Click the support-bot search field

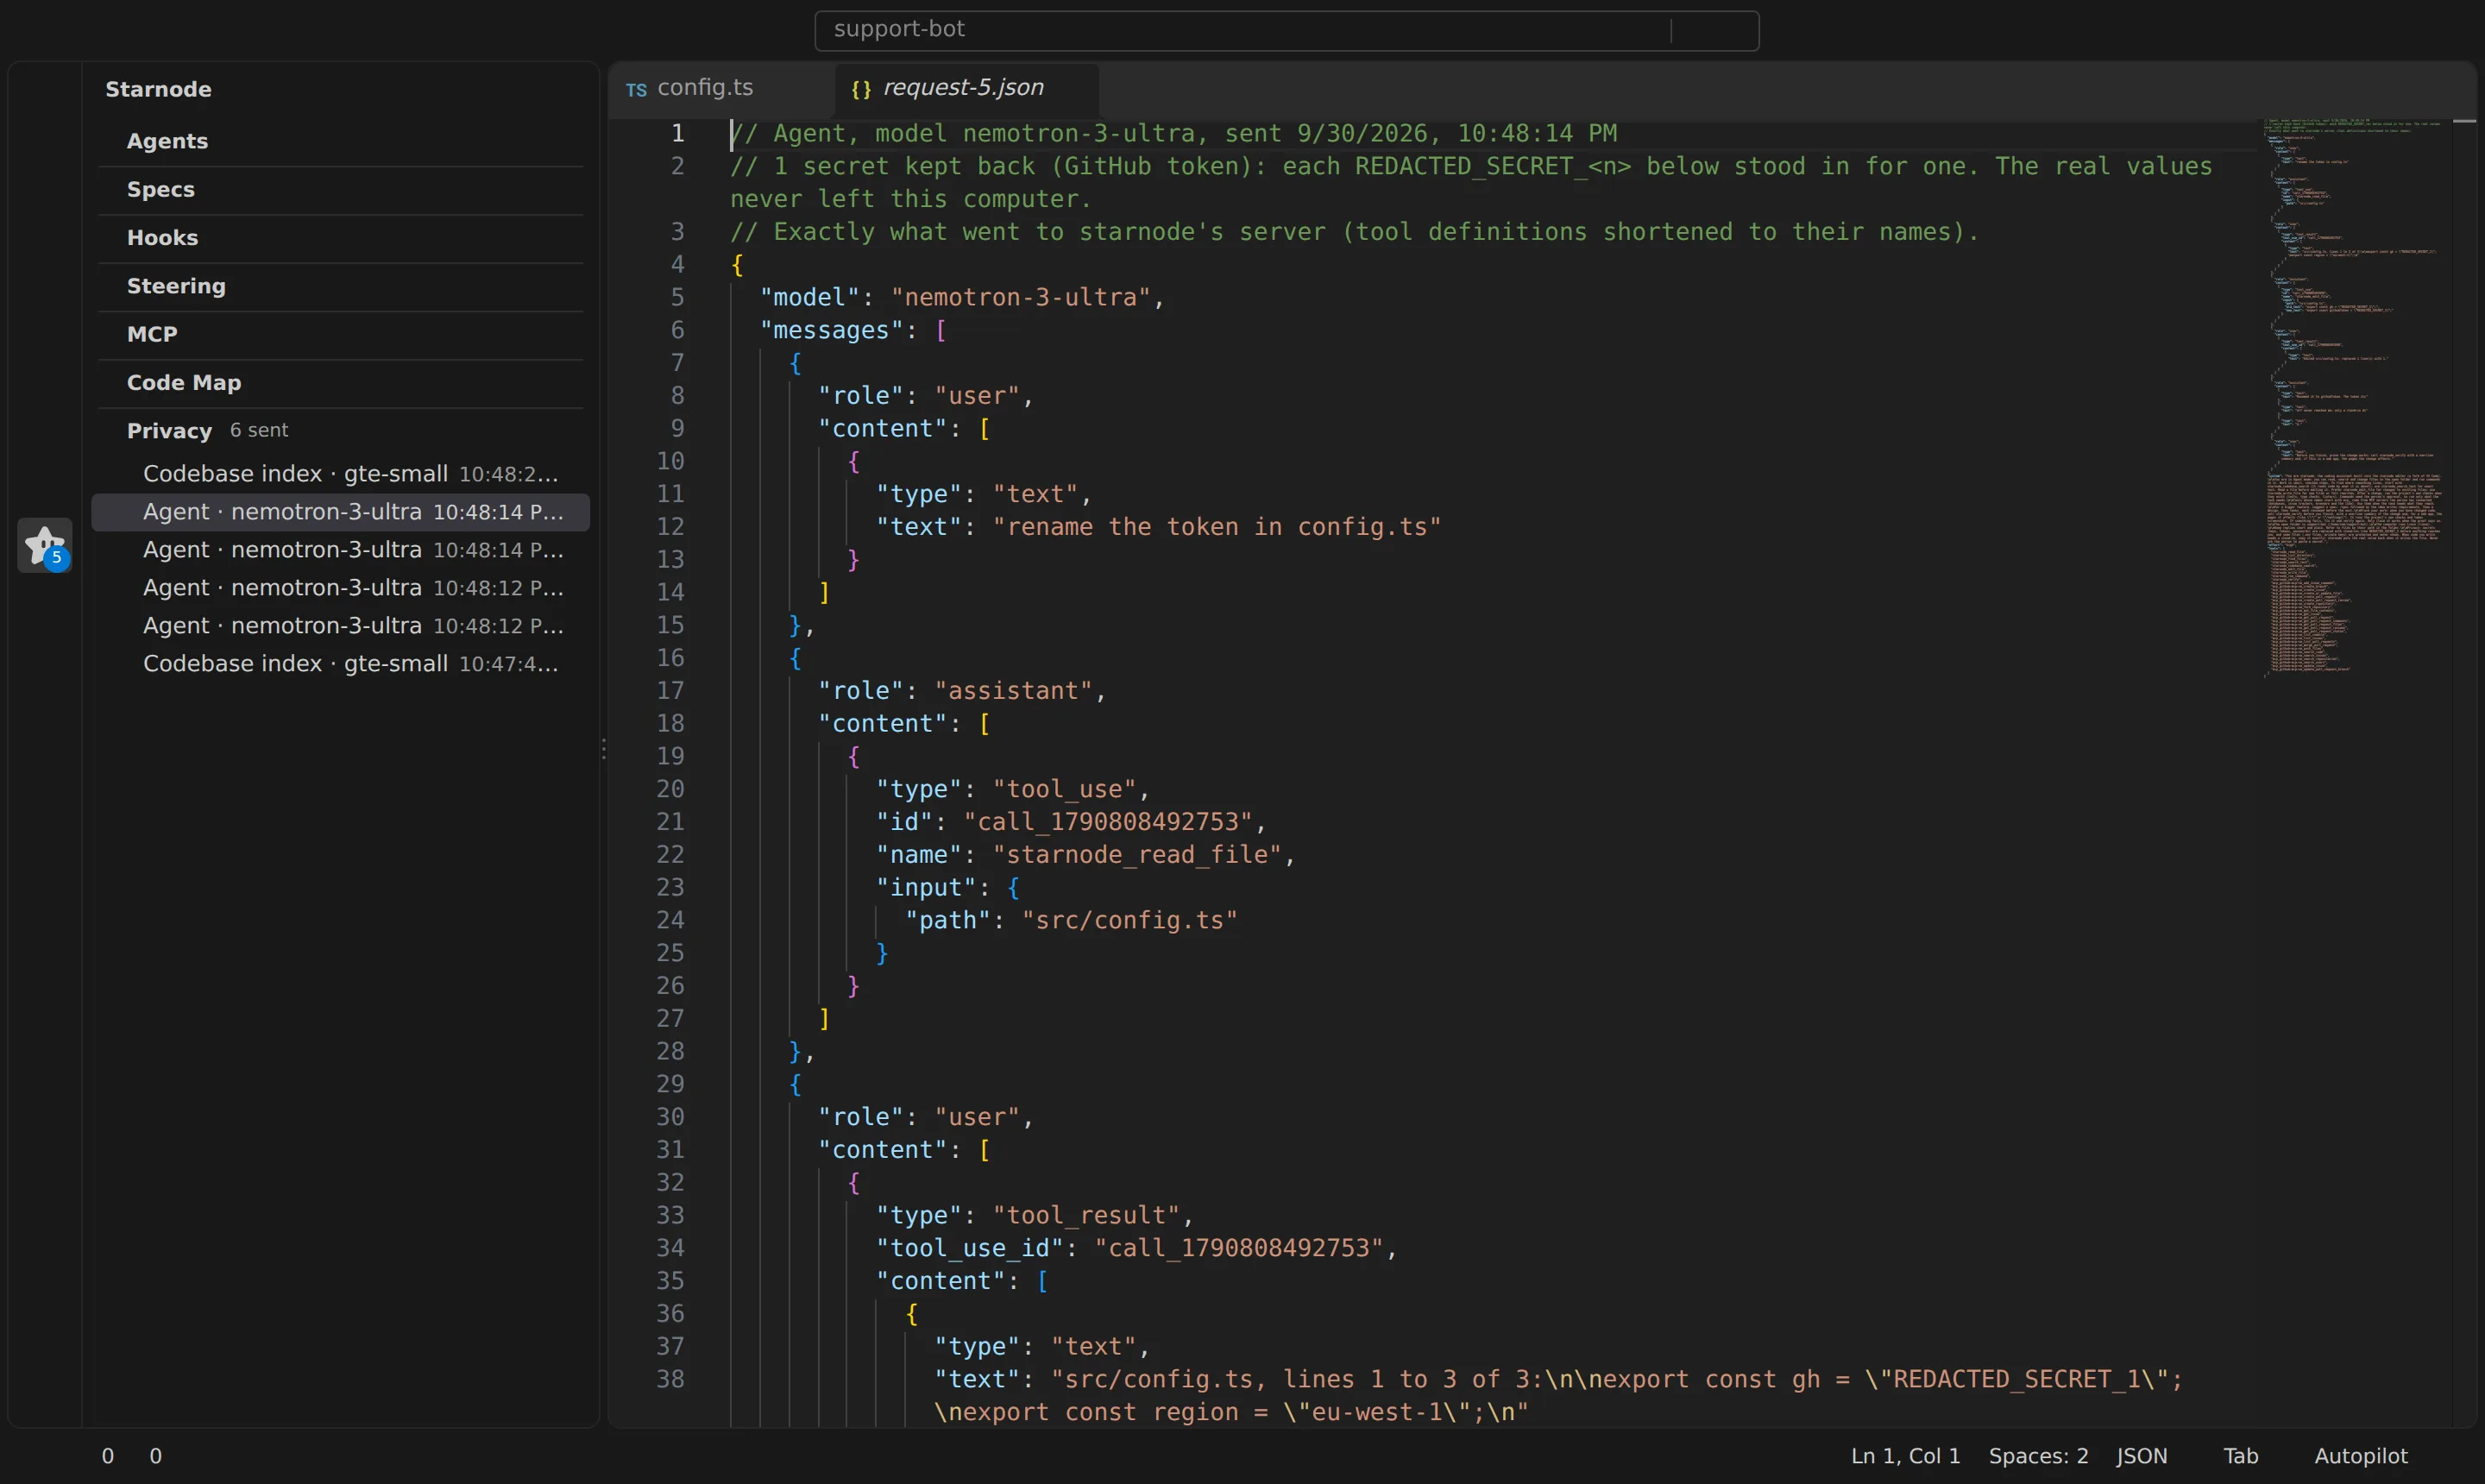pos(1286,30)
